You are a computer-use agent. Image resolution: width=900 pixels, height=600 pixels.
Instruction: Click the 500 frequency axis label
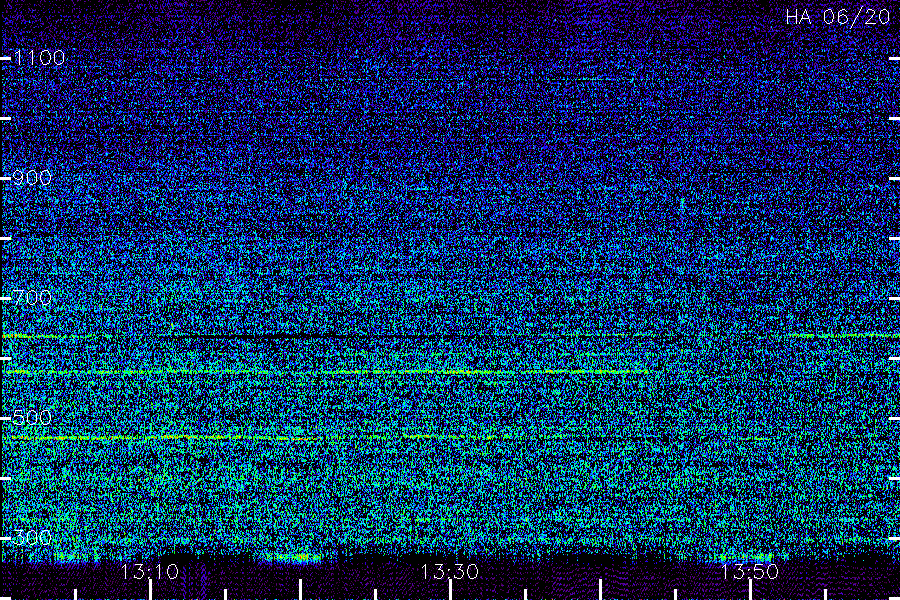pyautogui.click(x=32, y=417)
